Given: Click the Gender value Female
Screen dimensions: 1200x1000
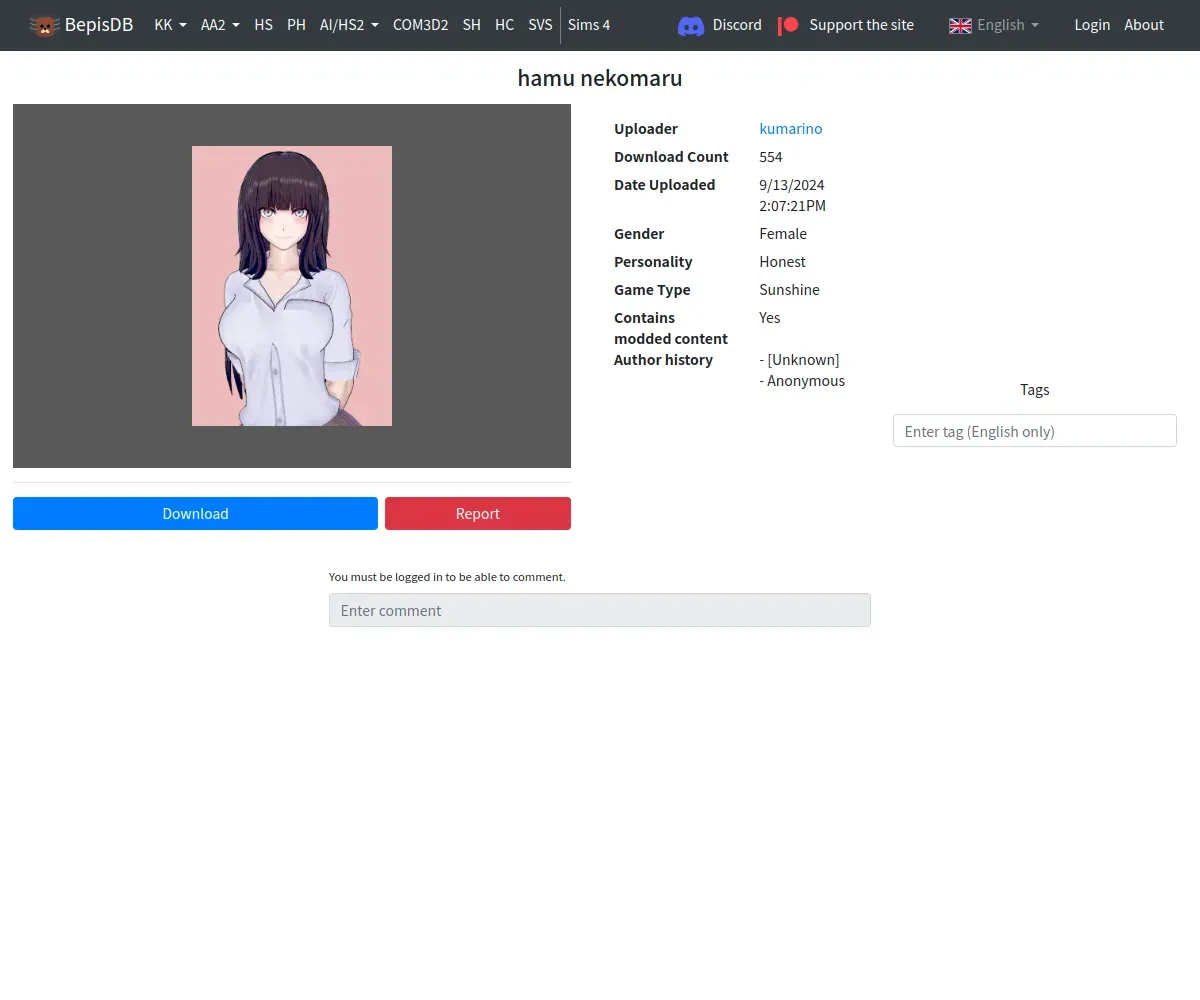Looking at the screenshot, I should click(x=783, y=234).
